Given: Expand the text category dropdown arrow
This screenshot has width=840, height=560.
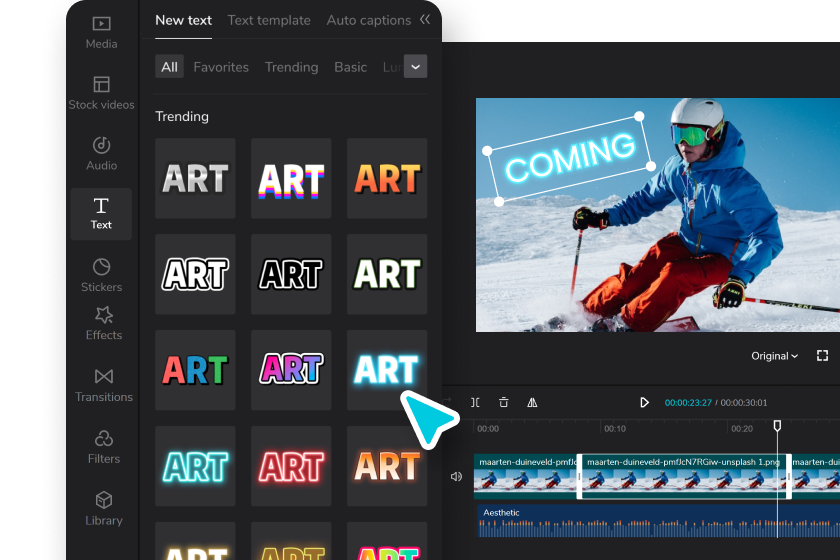Looking at the screenshot, I should click(x=415, y=66).
